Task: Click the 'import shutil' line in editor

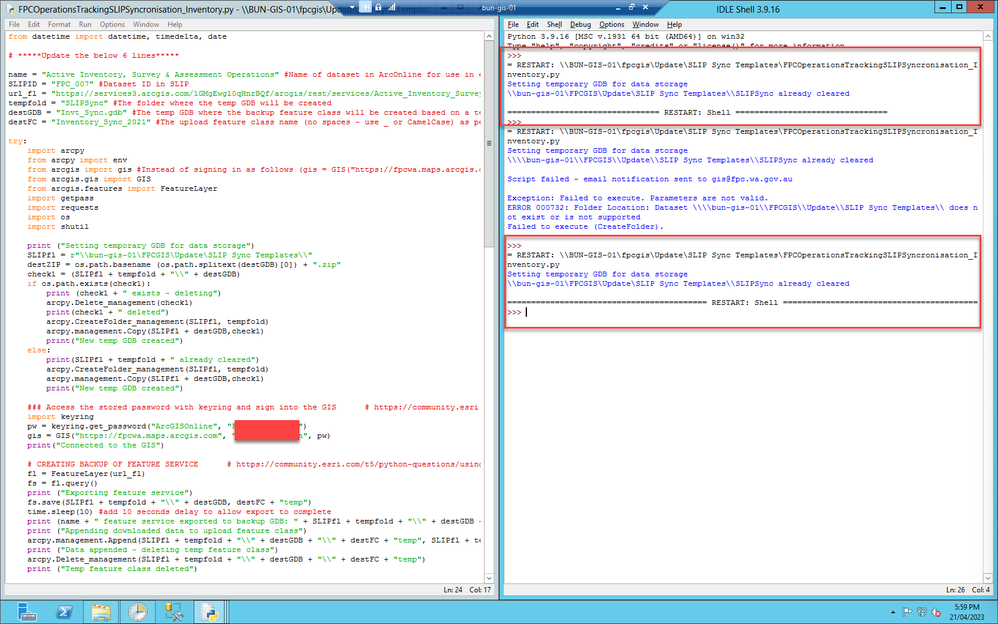Action: tap(58, 227)
